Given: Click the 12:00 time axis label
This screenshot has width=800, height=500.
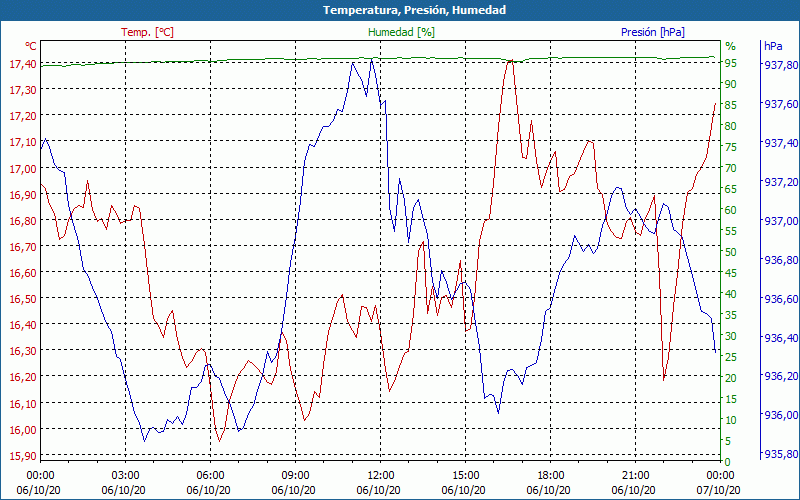Looking at the screenshot, I should (380, 476).
